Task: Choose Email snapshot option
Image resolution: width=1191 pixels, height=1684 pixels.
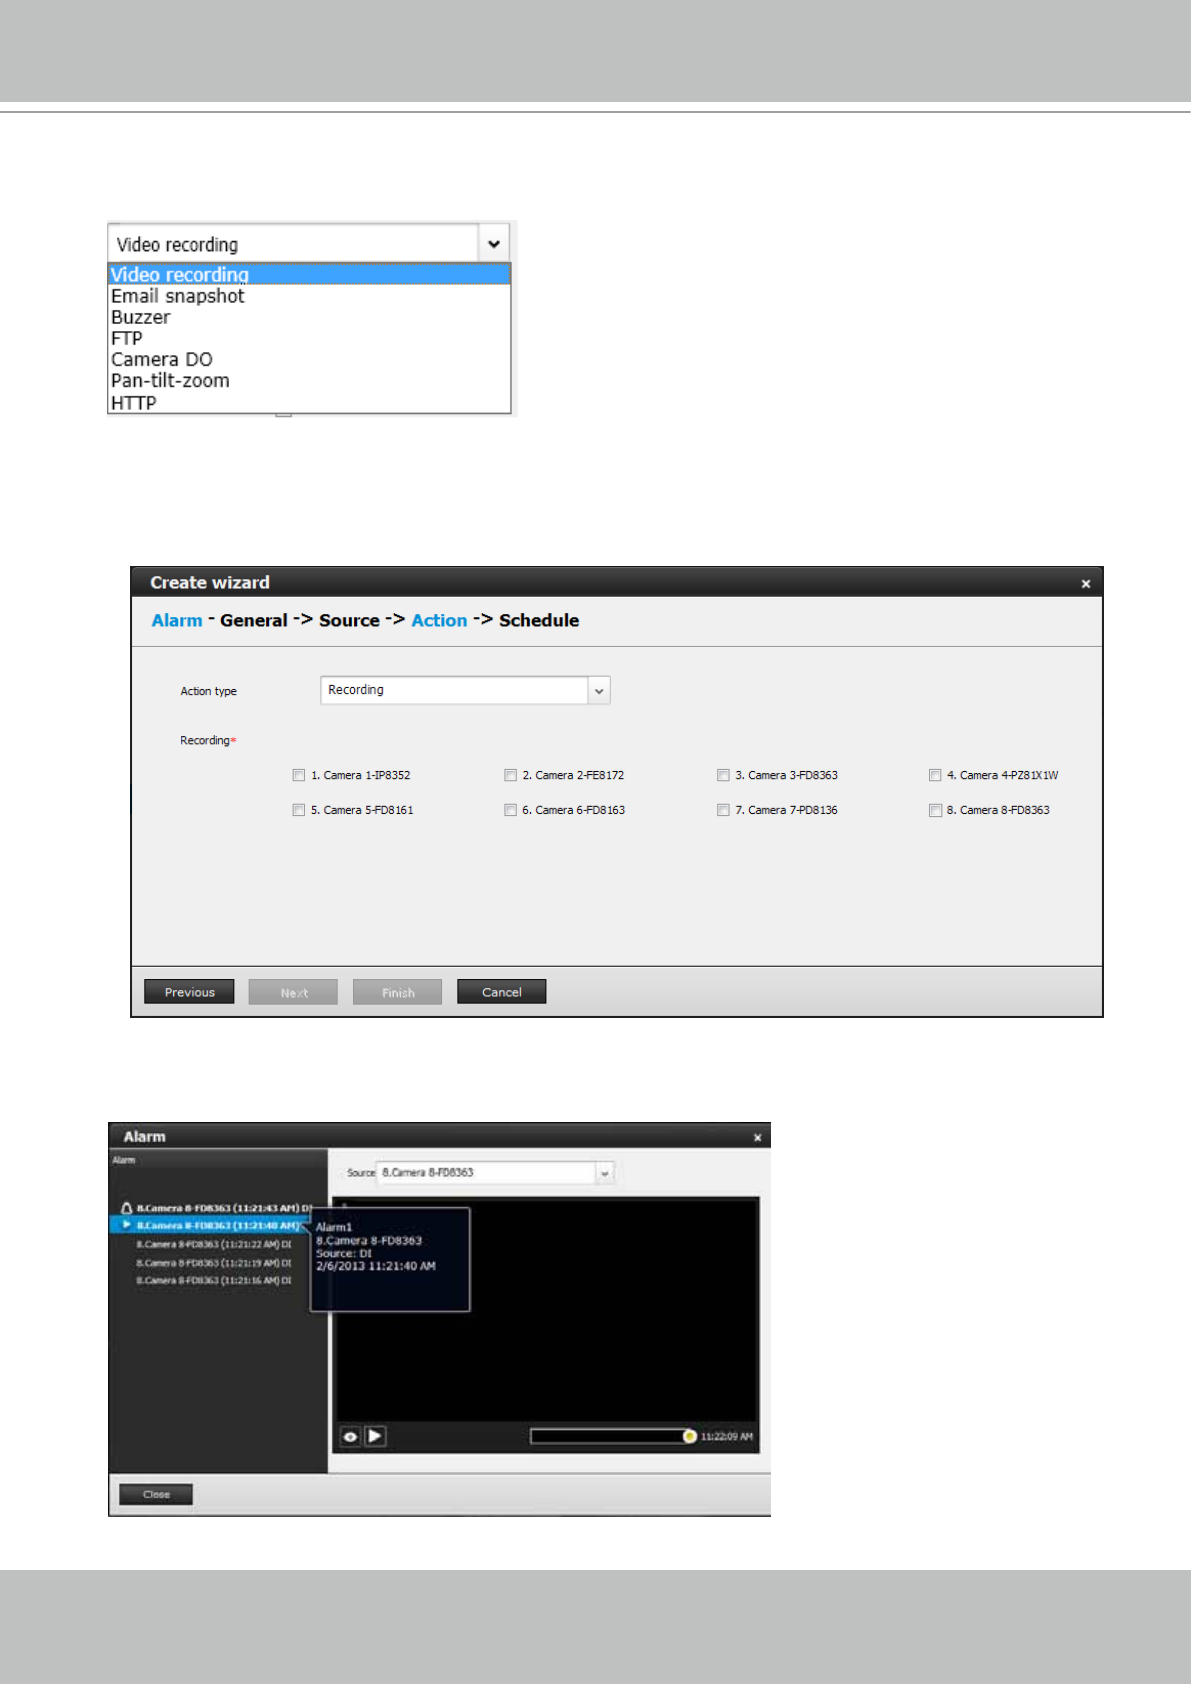Action: point(309,296)
